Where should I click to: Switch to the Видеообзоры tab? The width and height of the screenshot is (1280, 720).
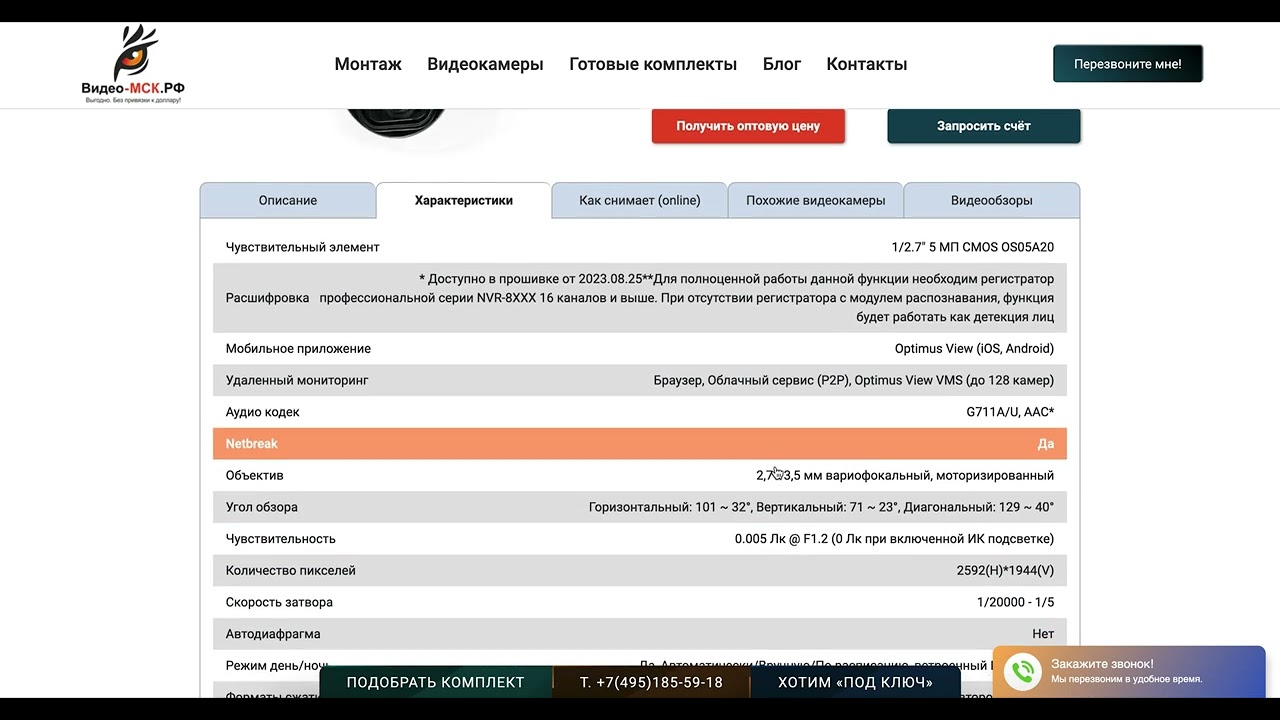click(992, 200)
